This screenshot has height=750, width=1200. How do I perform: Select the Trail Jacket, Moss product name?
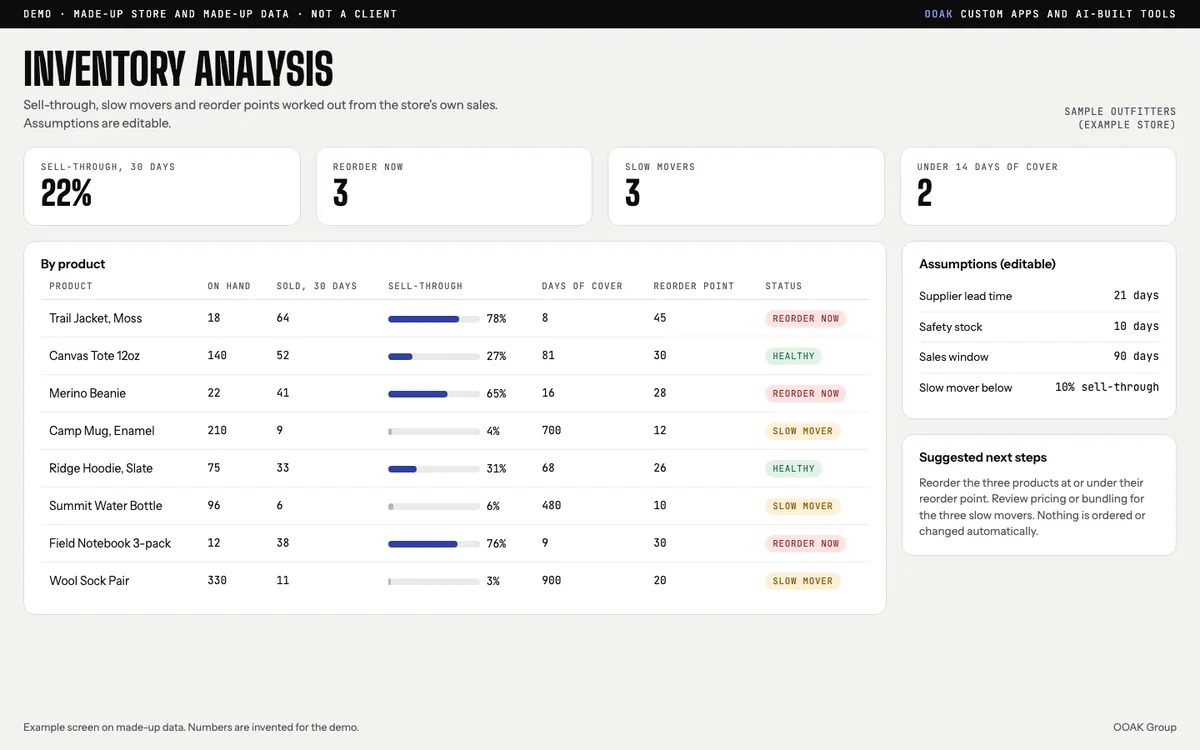click(x=96, y=318)
